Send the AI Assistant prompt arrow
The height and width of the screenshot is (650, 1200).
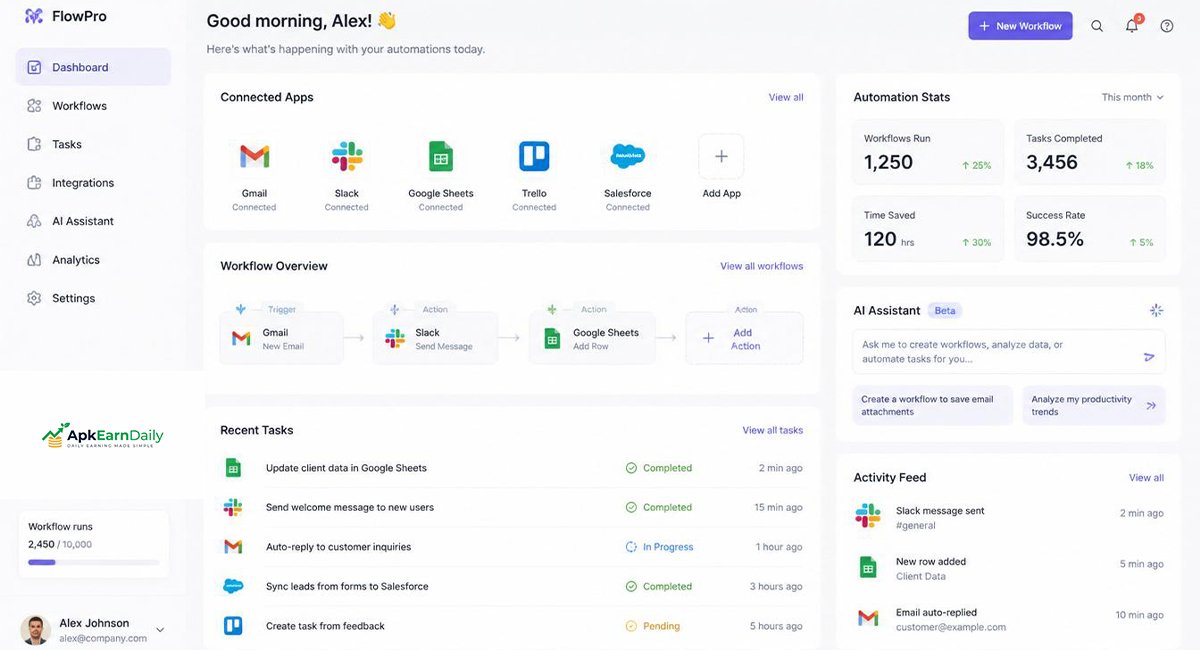coord(1149,357)
